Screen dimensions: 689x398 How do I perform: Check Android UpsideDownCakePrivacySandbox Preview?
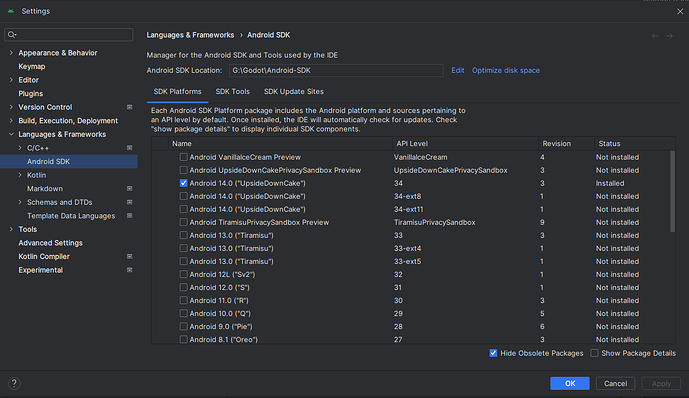184,170
